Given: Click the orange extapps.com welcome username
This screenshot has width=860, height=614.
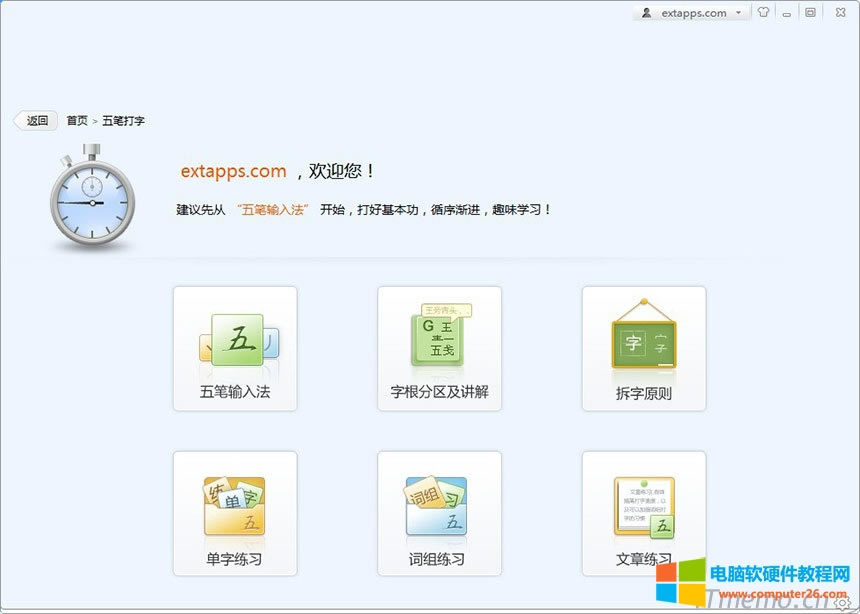Looking at the screenshot, I should point(233,172).
